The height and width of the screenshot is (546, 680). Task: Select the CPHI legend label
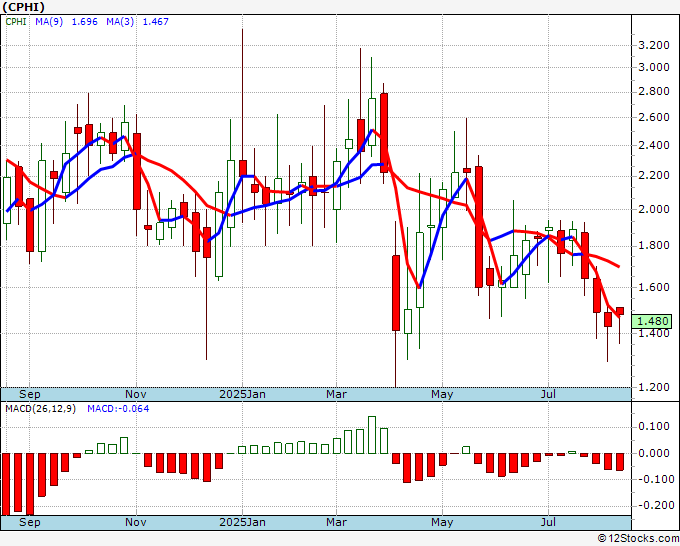click(x=16, y=22)
